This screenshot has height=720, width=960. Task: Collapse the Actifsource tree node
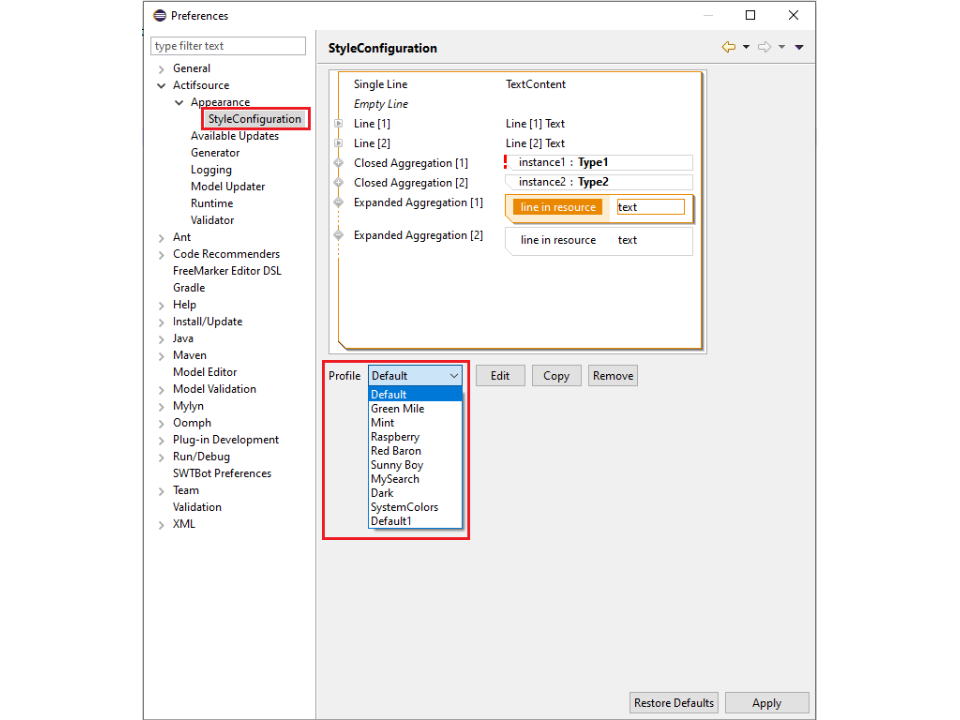coord(161,86)
